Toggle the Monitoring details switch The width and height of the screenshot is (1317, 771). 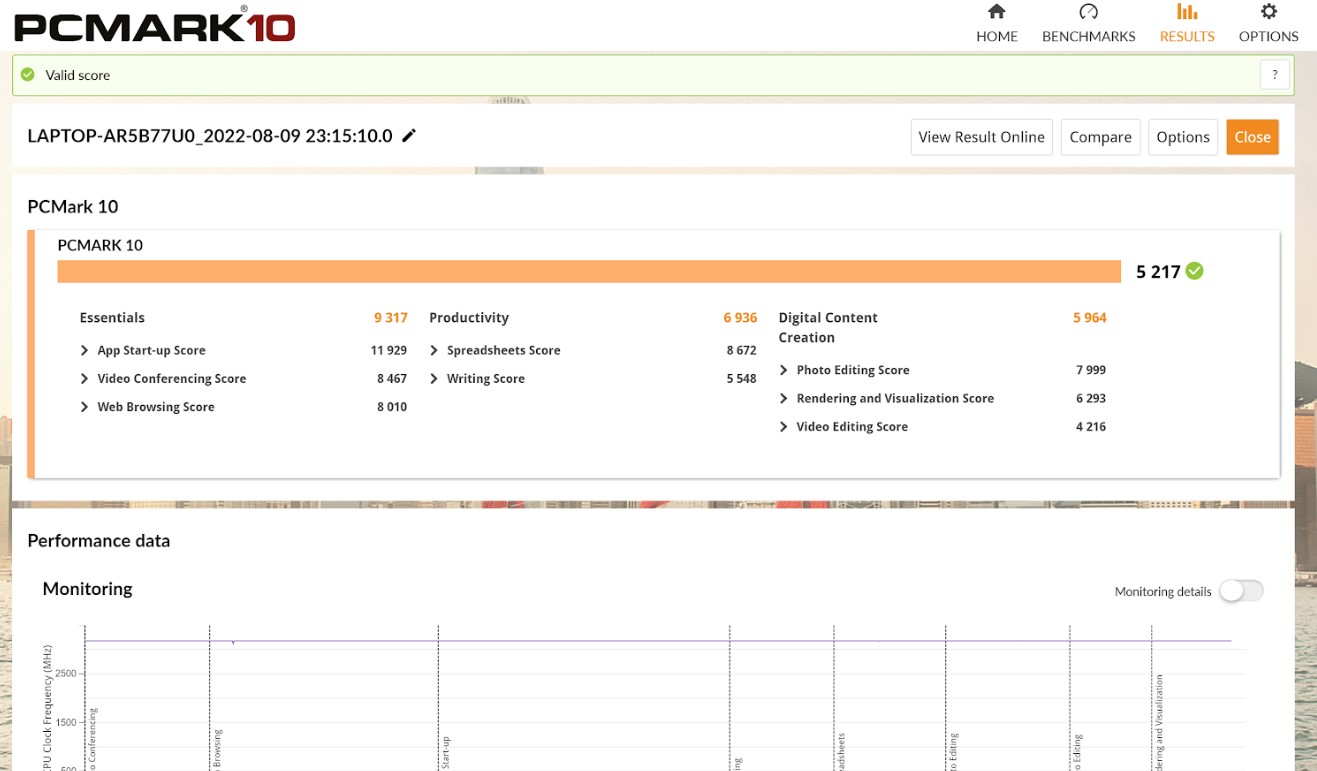click(1240, 591)
